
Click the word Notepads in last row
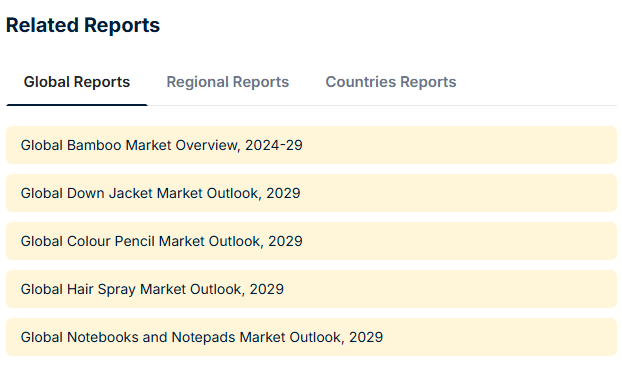coord(203,337)
